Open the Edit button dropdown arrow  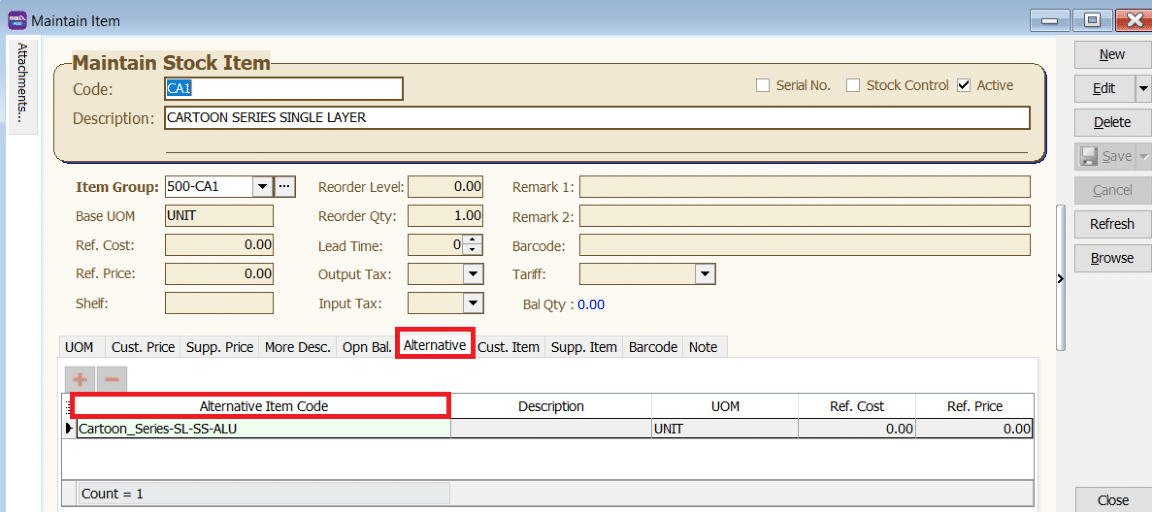pyautogui.click(x=1143, y=88)
